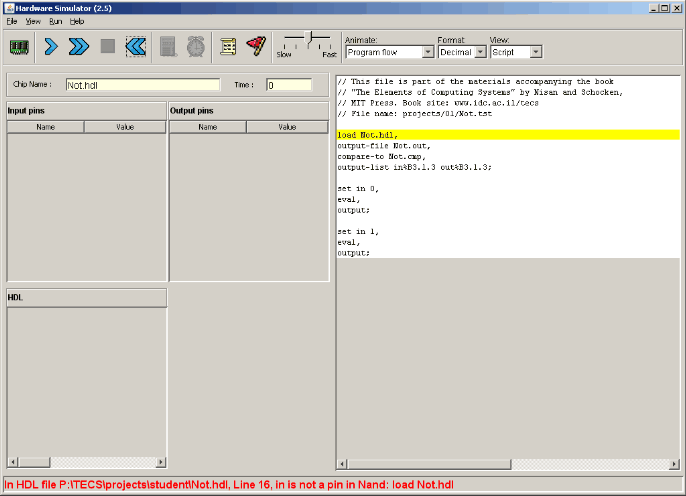This screenshot has height=496, width=686.
Task: Open the Help menu
Action: [x=77, y=21]
